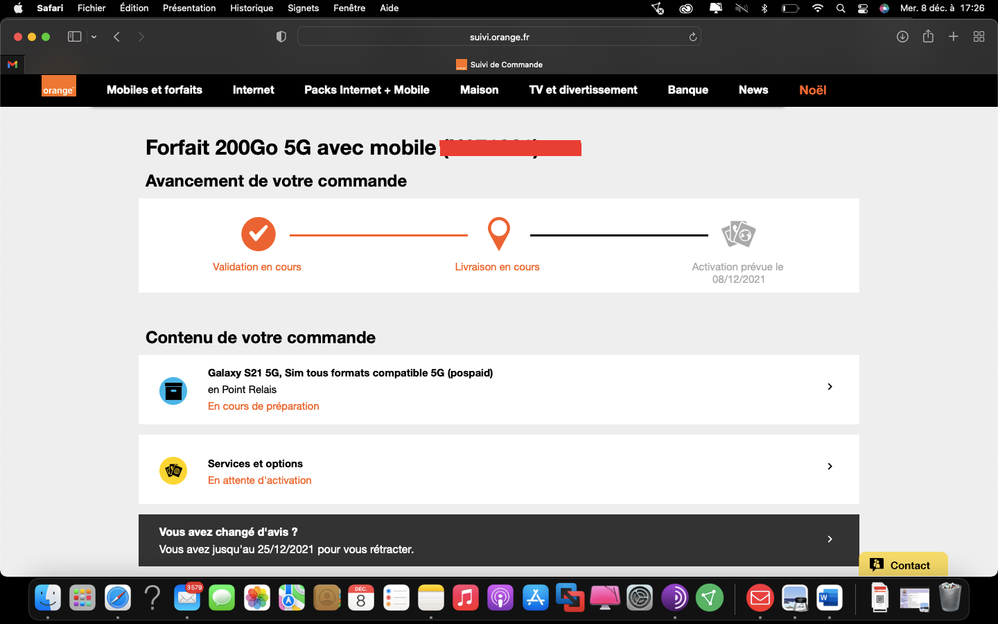Open the Historique menu in menu bar

pos(251,8)
